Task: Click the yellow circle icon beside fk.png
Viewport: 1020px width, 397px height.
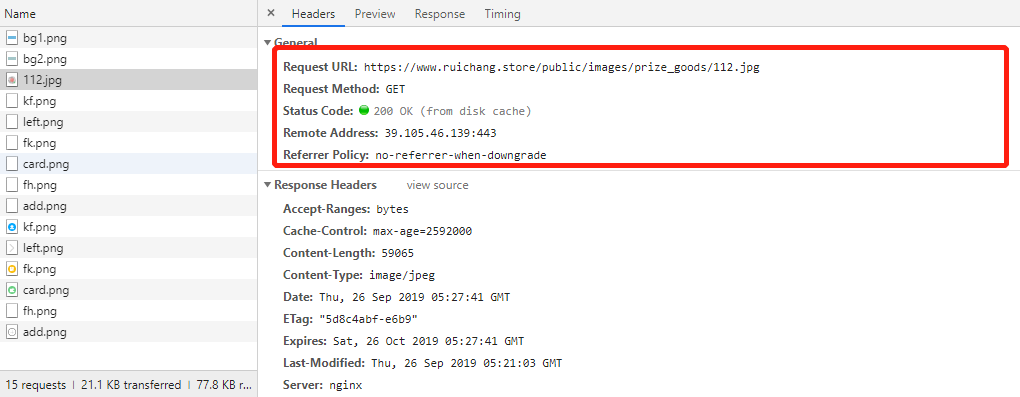Action: (x=12, y=269)
